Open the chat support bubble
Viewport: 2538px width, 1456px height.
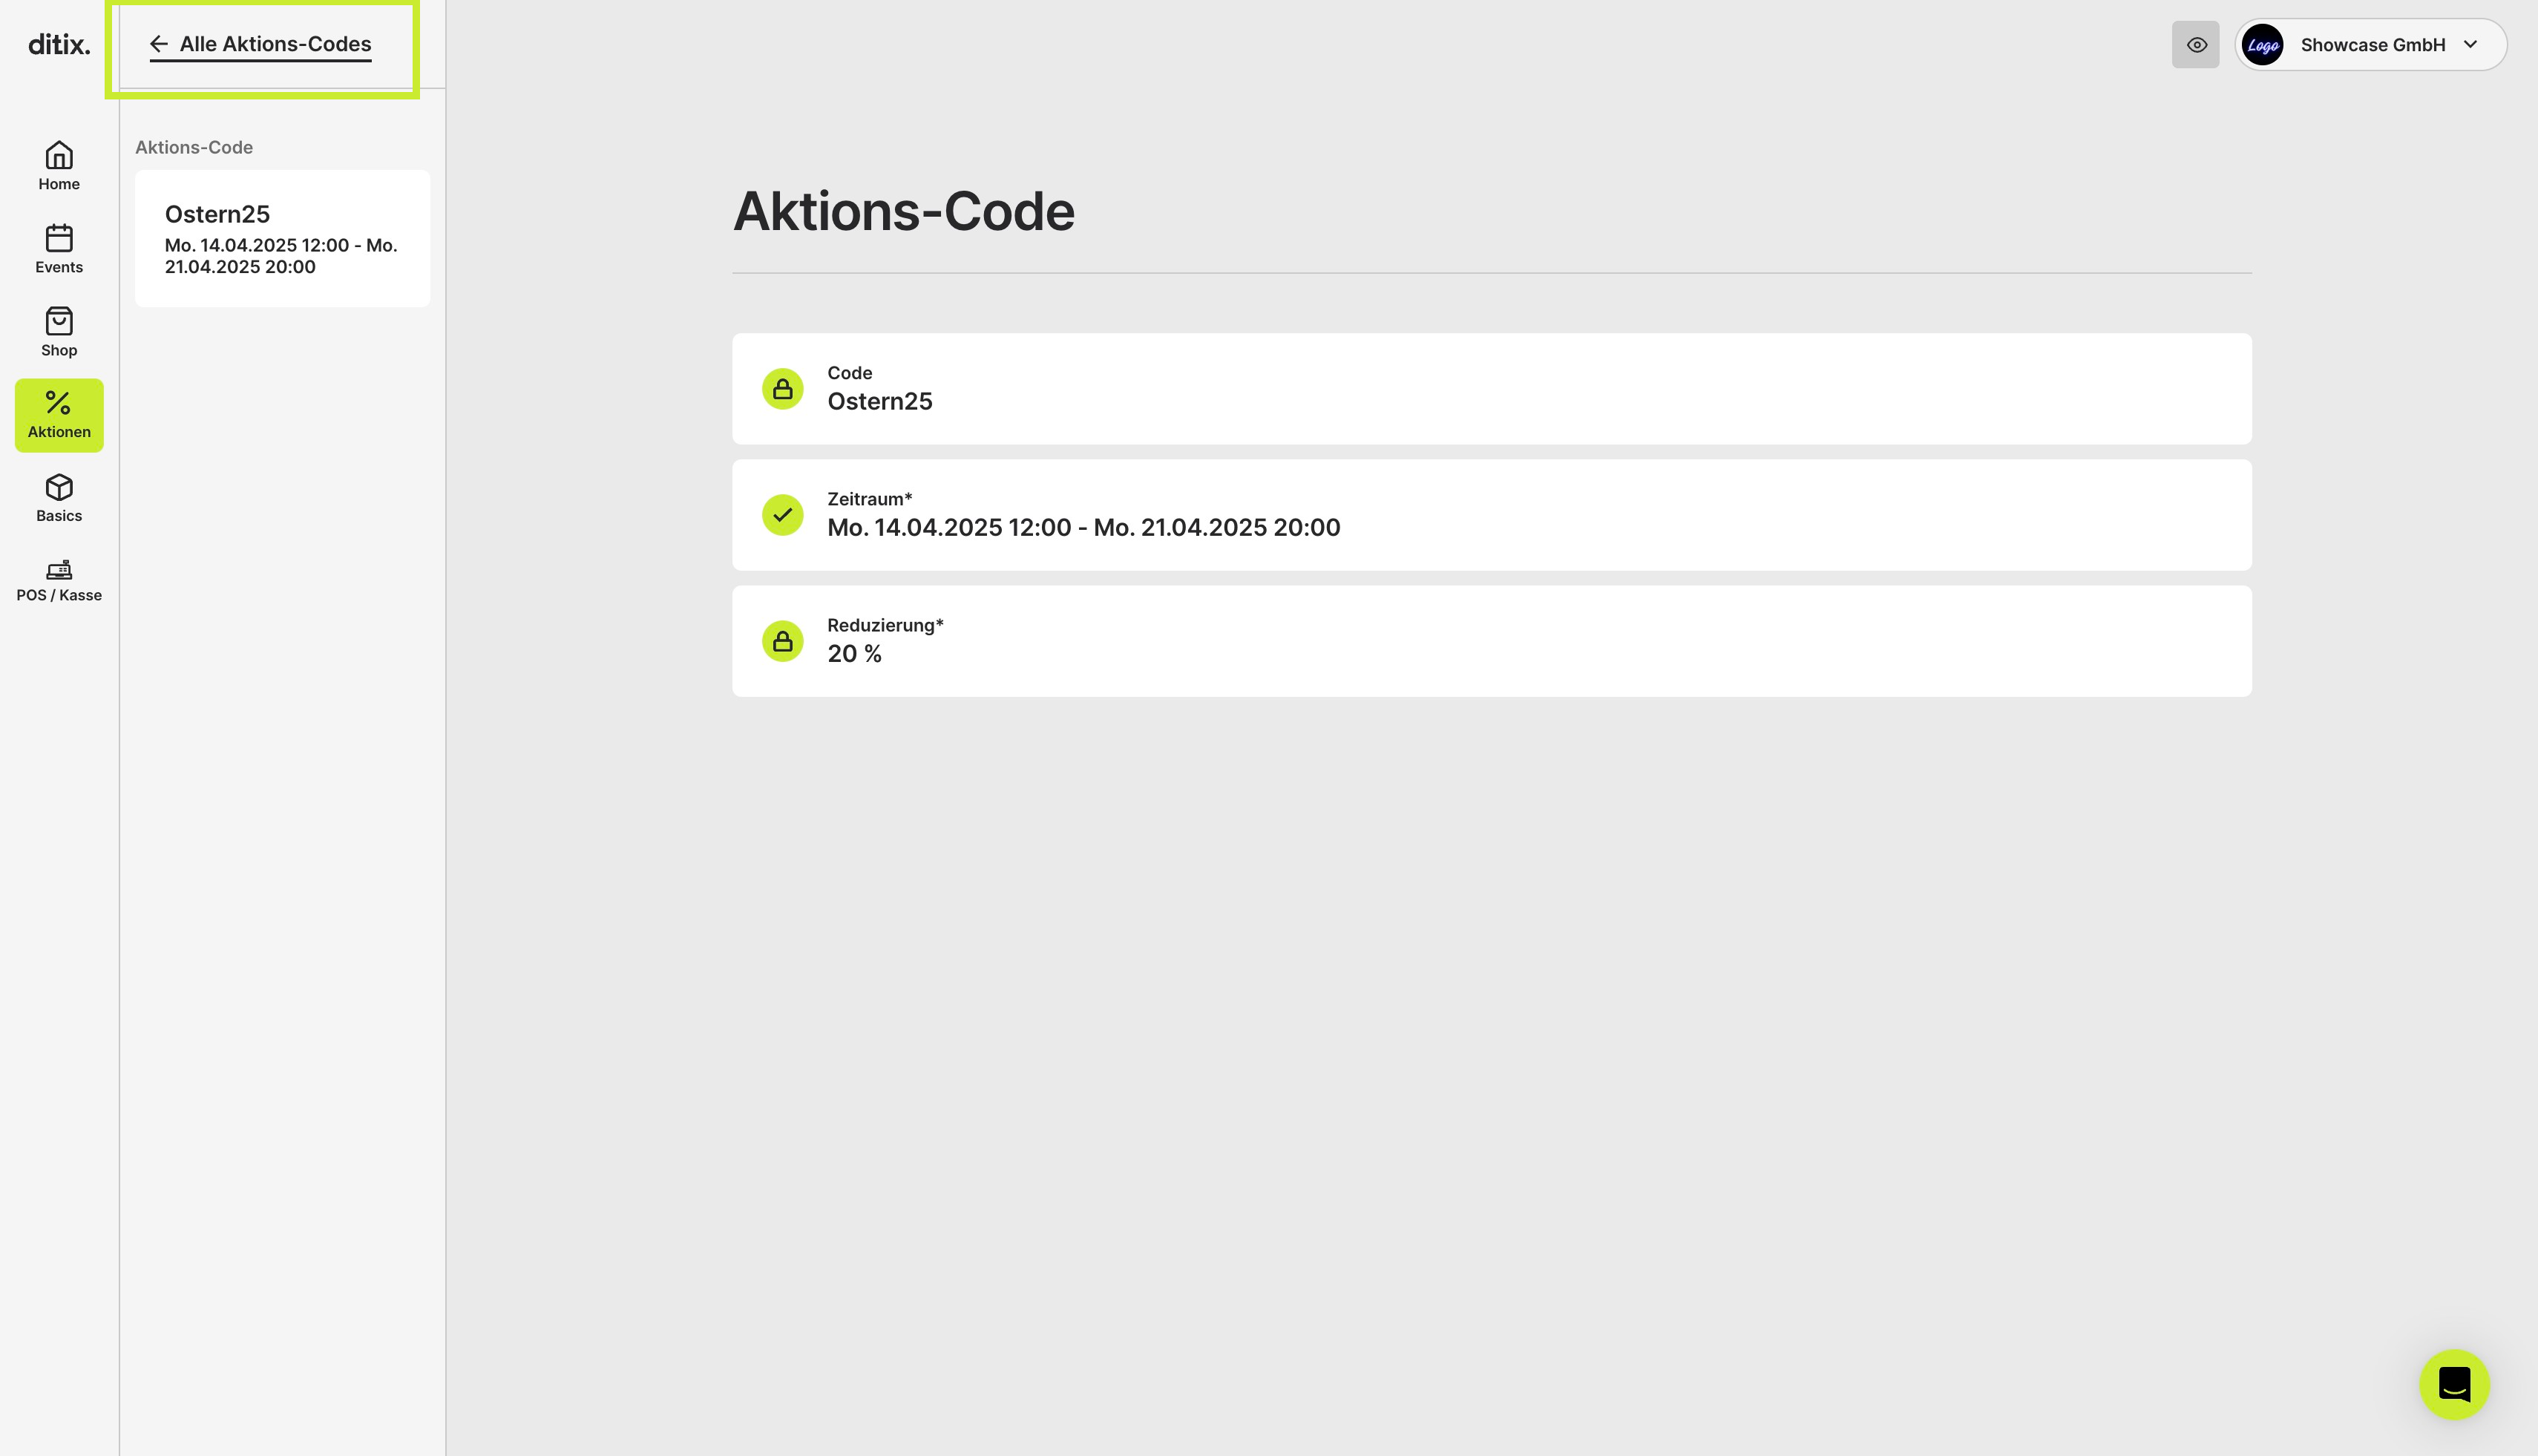click(x=2454, y=1384)
